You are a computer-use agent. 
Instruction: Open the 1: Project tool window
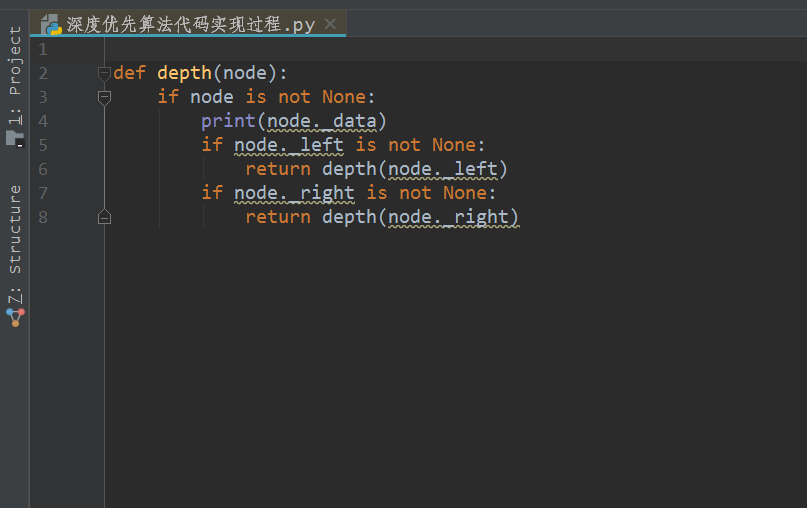[15, 76]
